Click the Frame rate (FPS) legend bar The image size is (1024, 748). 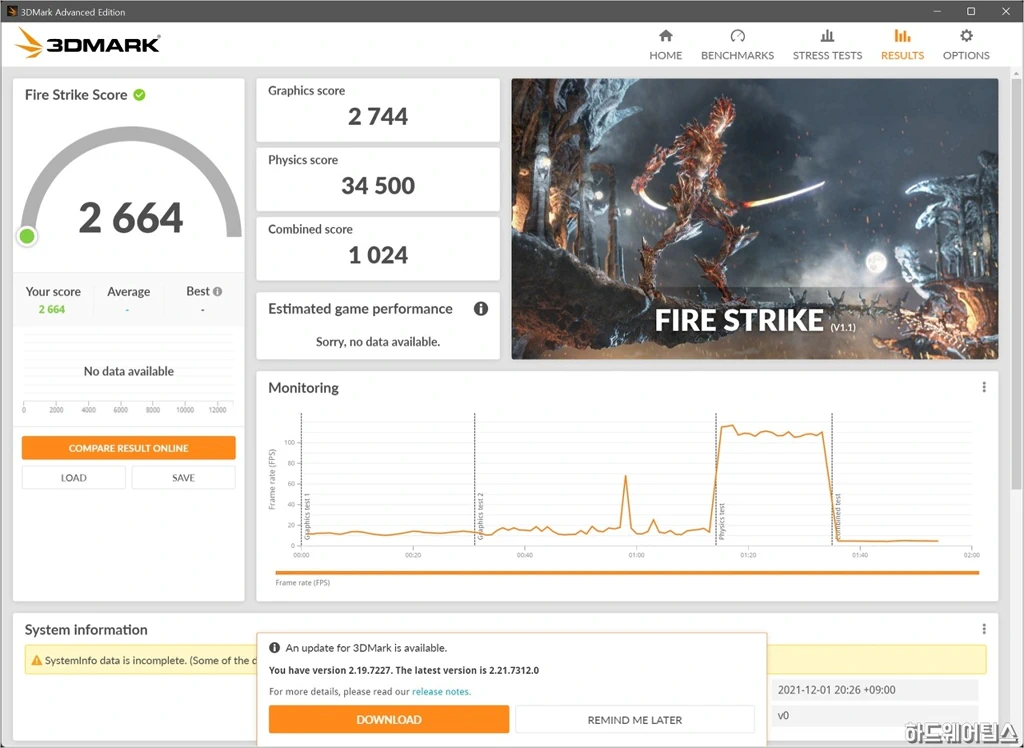point(627,573)
